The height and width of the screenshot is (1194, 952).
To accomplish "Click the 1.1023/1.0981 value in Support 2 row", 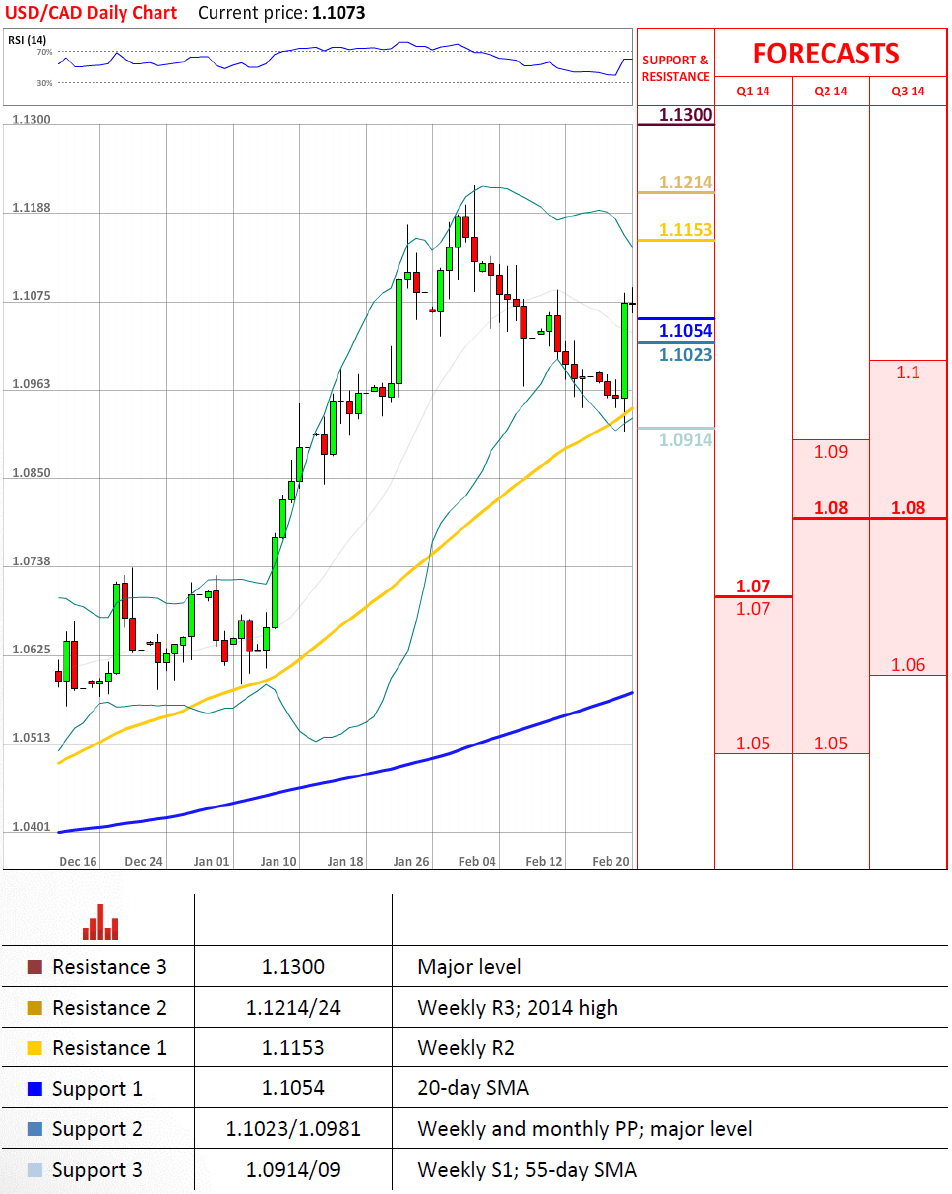I will coord(293,1129).
